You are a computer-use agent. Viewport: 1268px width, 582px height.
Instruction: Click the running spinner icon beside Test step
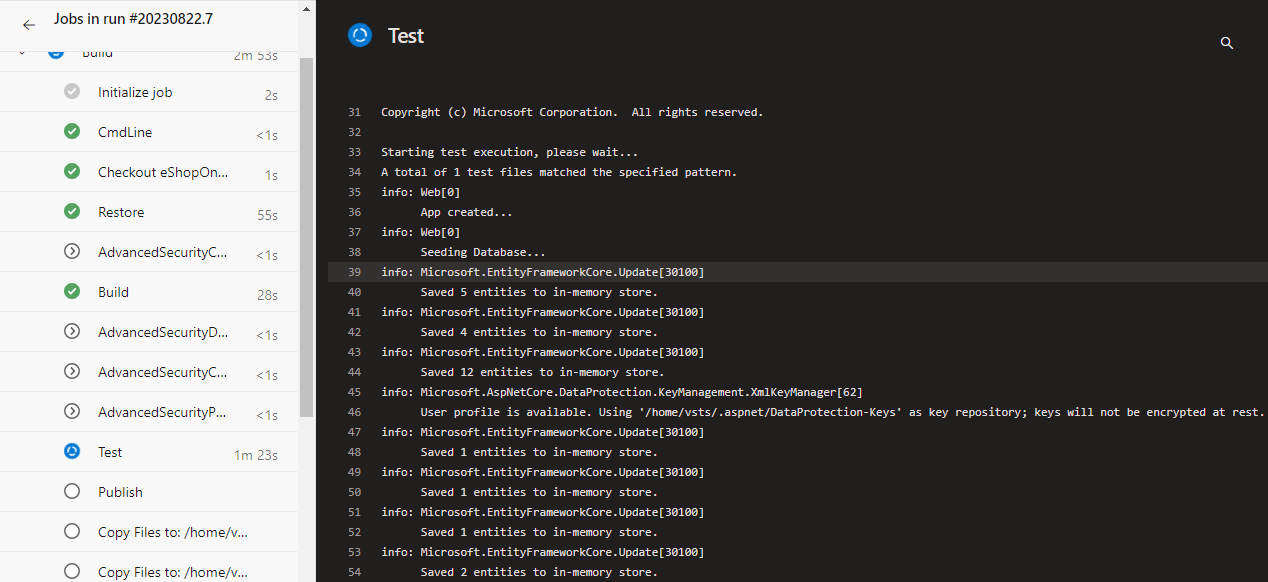click(72, 451)
